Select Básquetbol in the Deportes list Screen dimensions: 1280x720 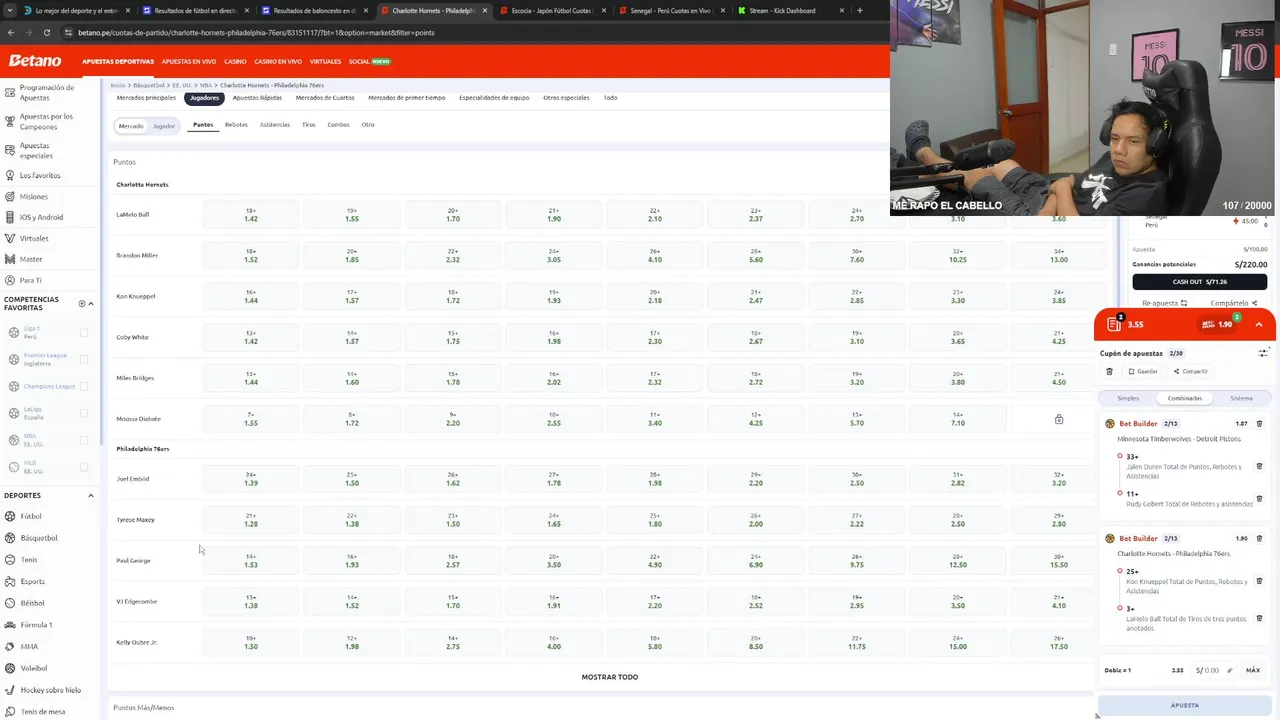coord(39,538)
